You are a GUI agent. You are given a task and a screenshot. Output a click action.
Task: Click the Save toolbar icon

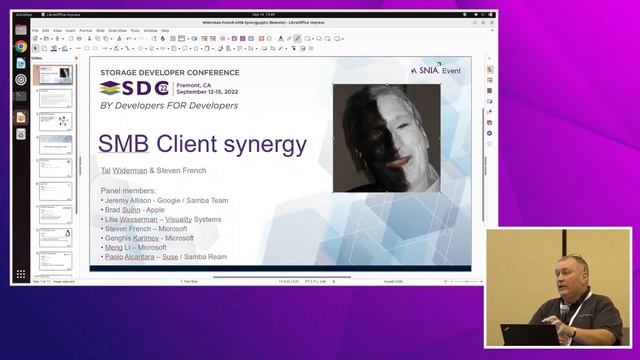[58, 39]
